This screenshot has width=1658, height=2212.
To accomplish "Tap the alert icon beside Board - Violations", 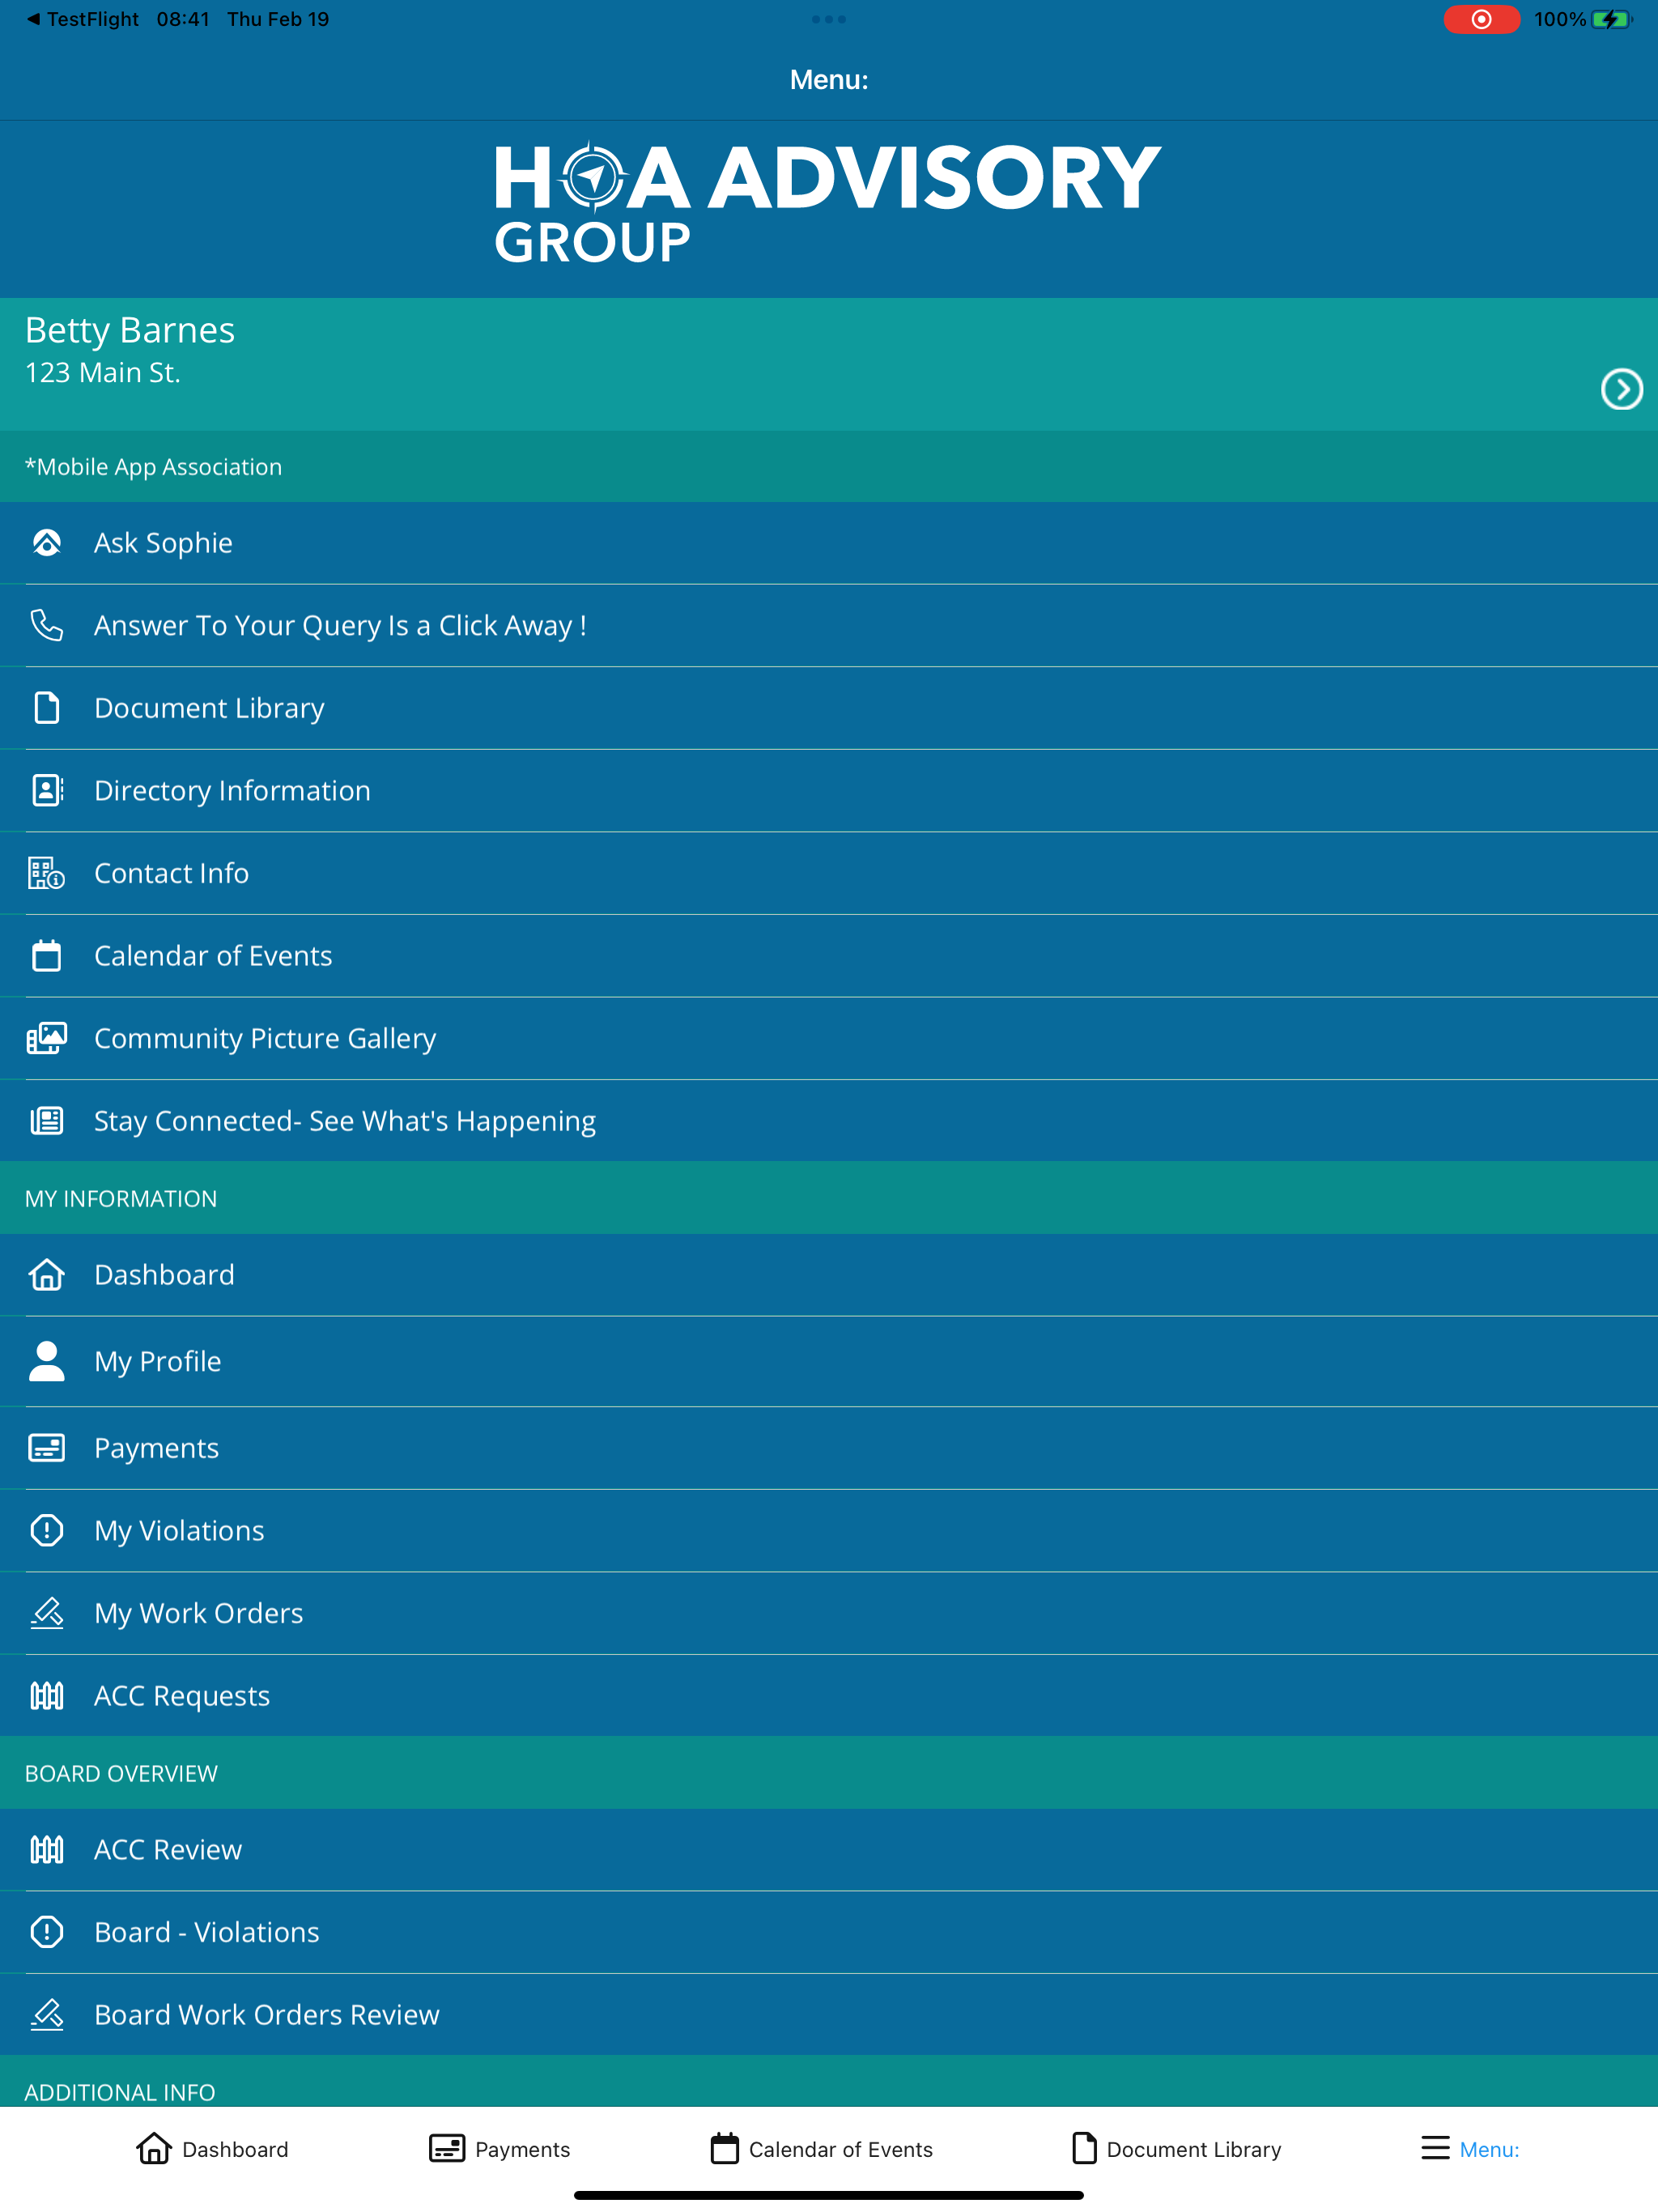I will pos(47,1932).
